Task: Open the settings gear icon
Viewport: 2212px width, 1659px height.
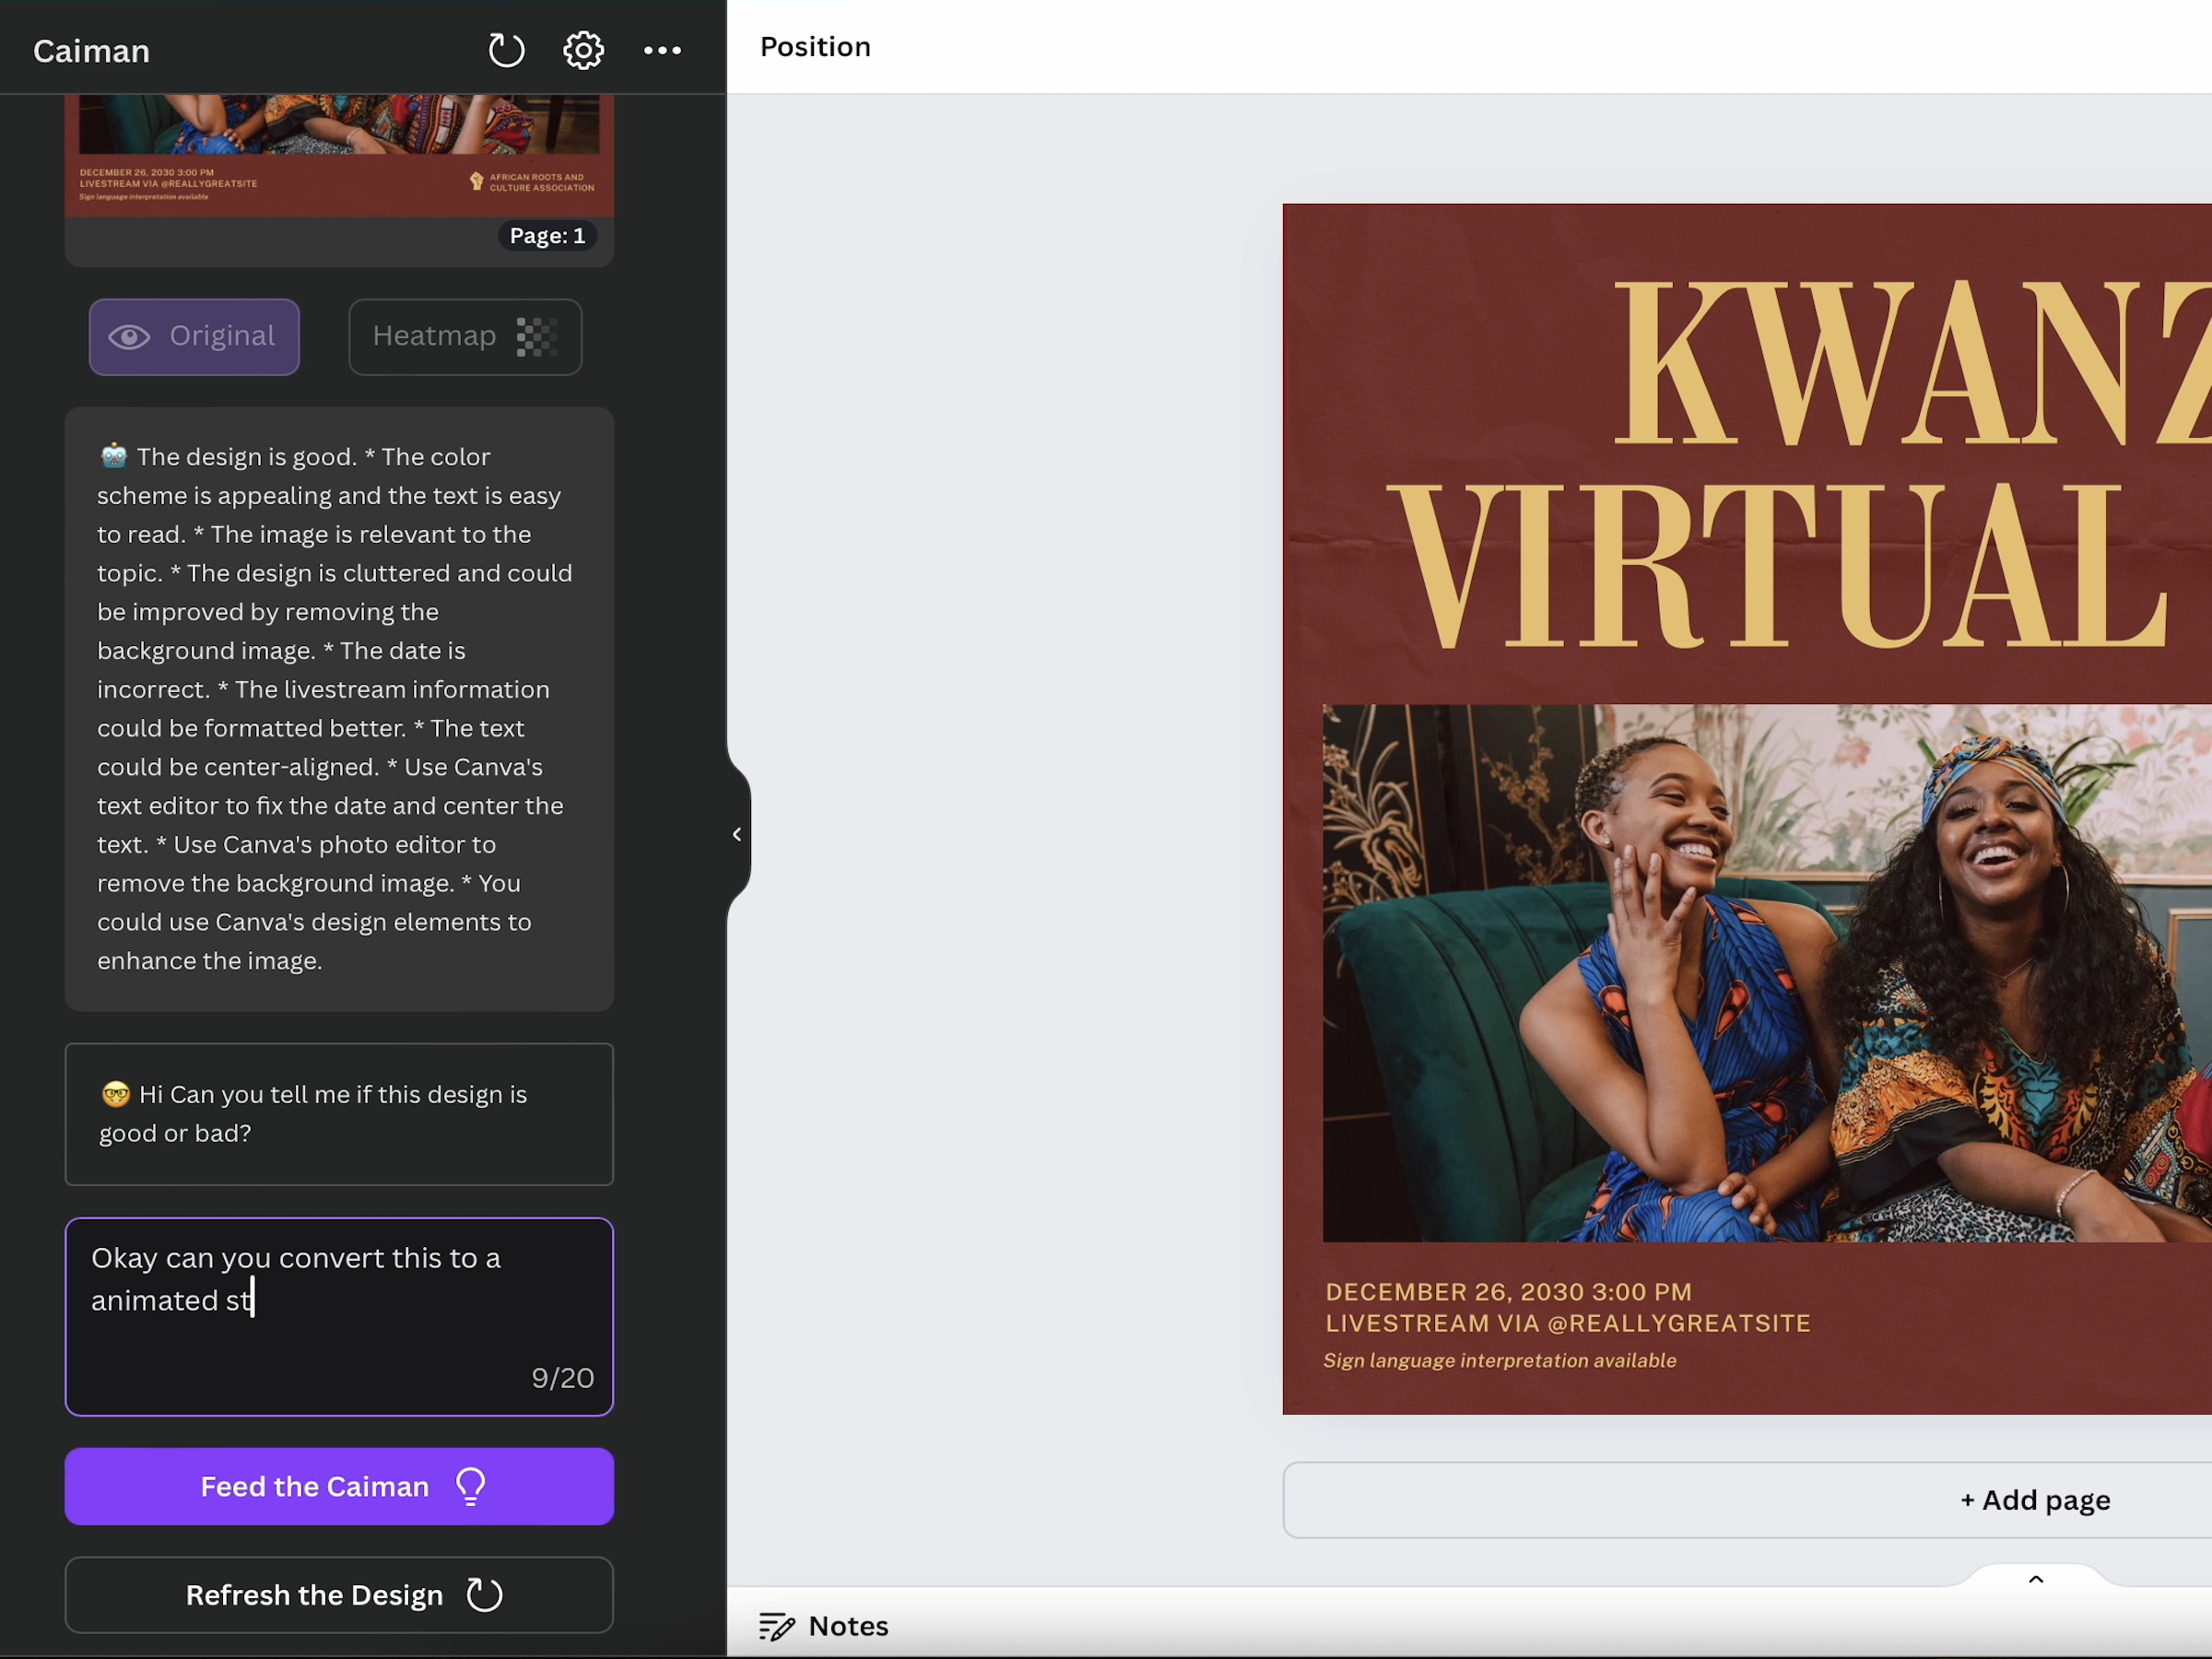Action: 583,50
